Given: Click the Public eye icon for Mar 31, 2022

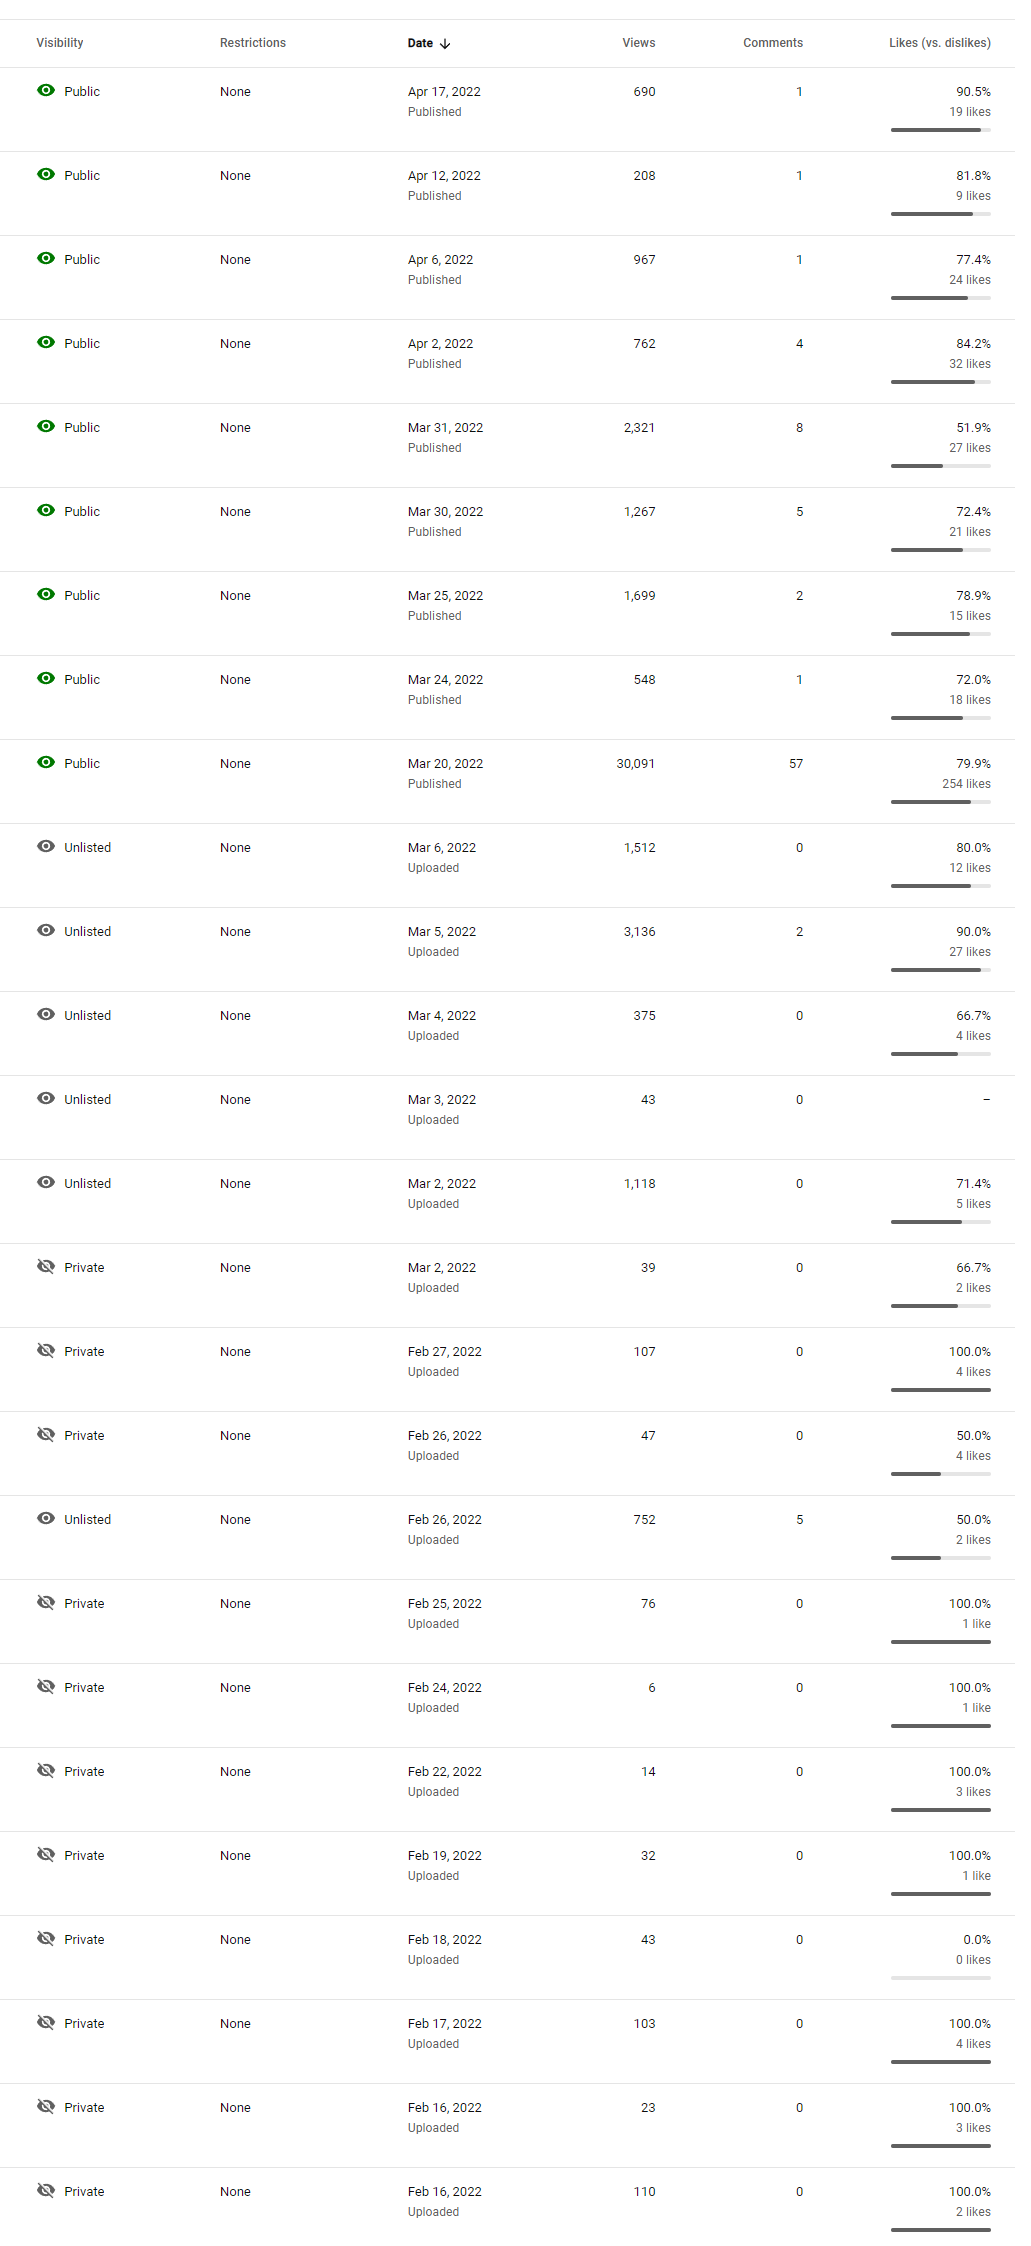Looking at the screenshot, I should (46, 426).
